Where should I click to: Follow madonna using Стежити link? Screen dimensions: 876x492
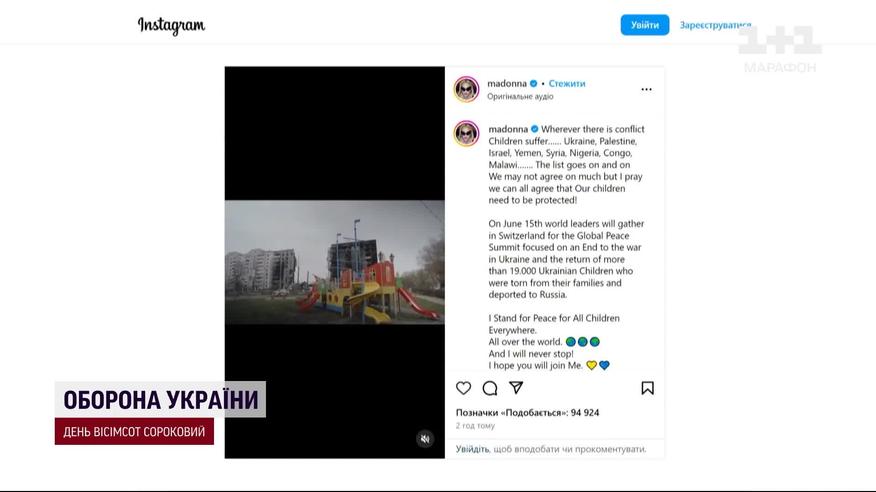coord(566,84)
